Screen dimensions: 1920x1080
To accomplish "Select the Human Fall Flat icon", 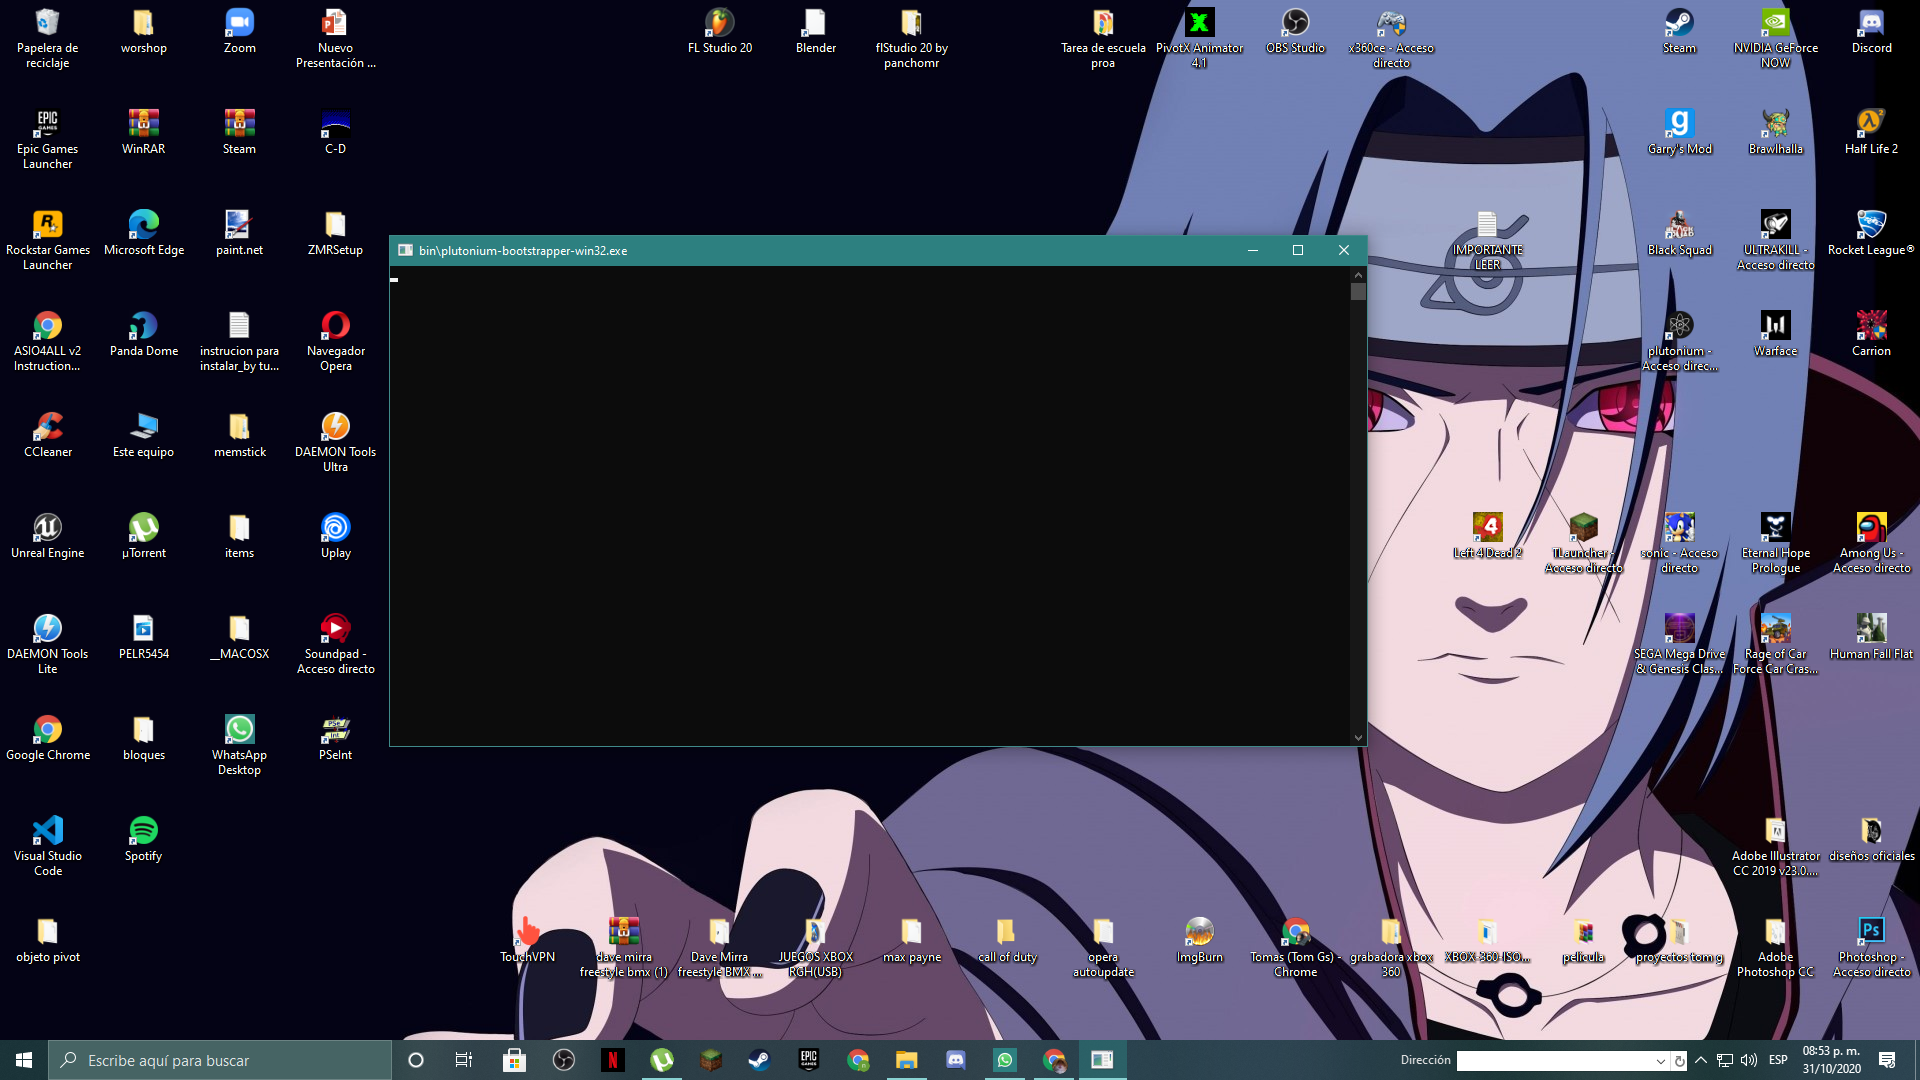I will (x=1871, y=636).
